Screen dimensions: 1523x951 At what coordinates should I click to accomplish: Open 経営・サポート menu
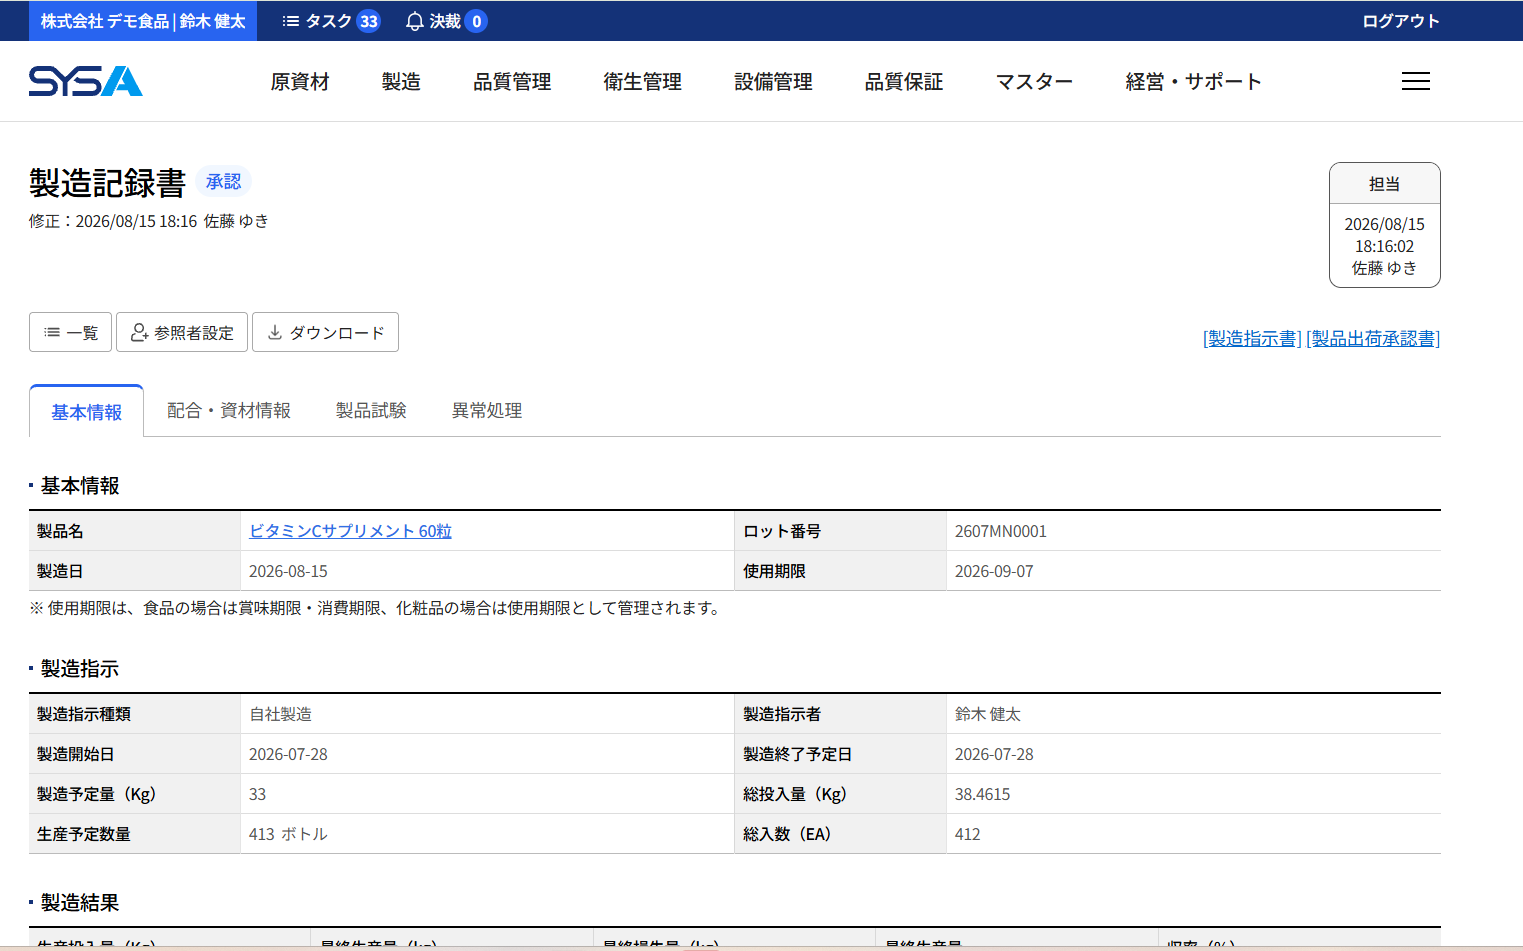coord(1193,82)
